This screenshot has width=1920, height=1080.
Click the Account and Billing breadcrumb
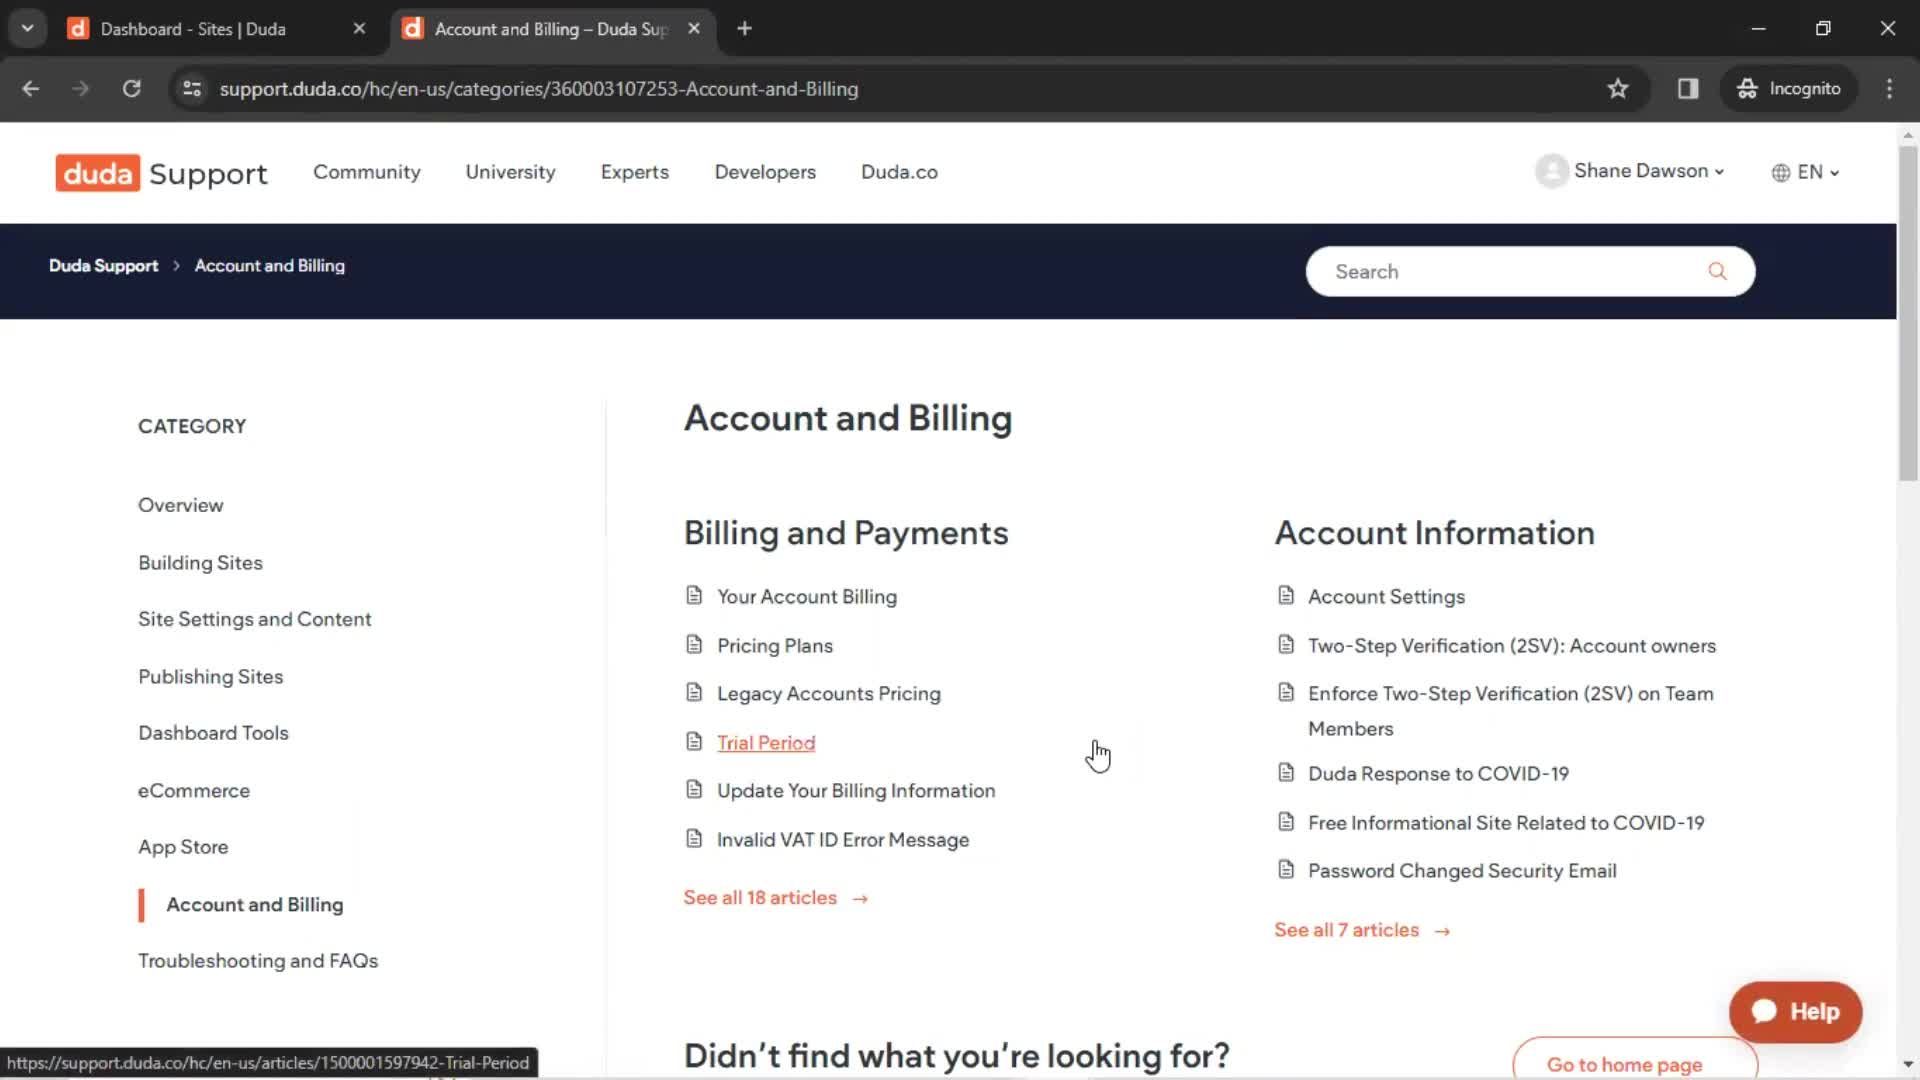tap(270, 265)
